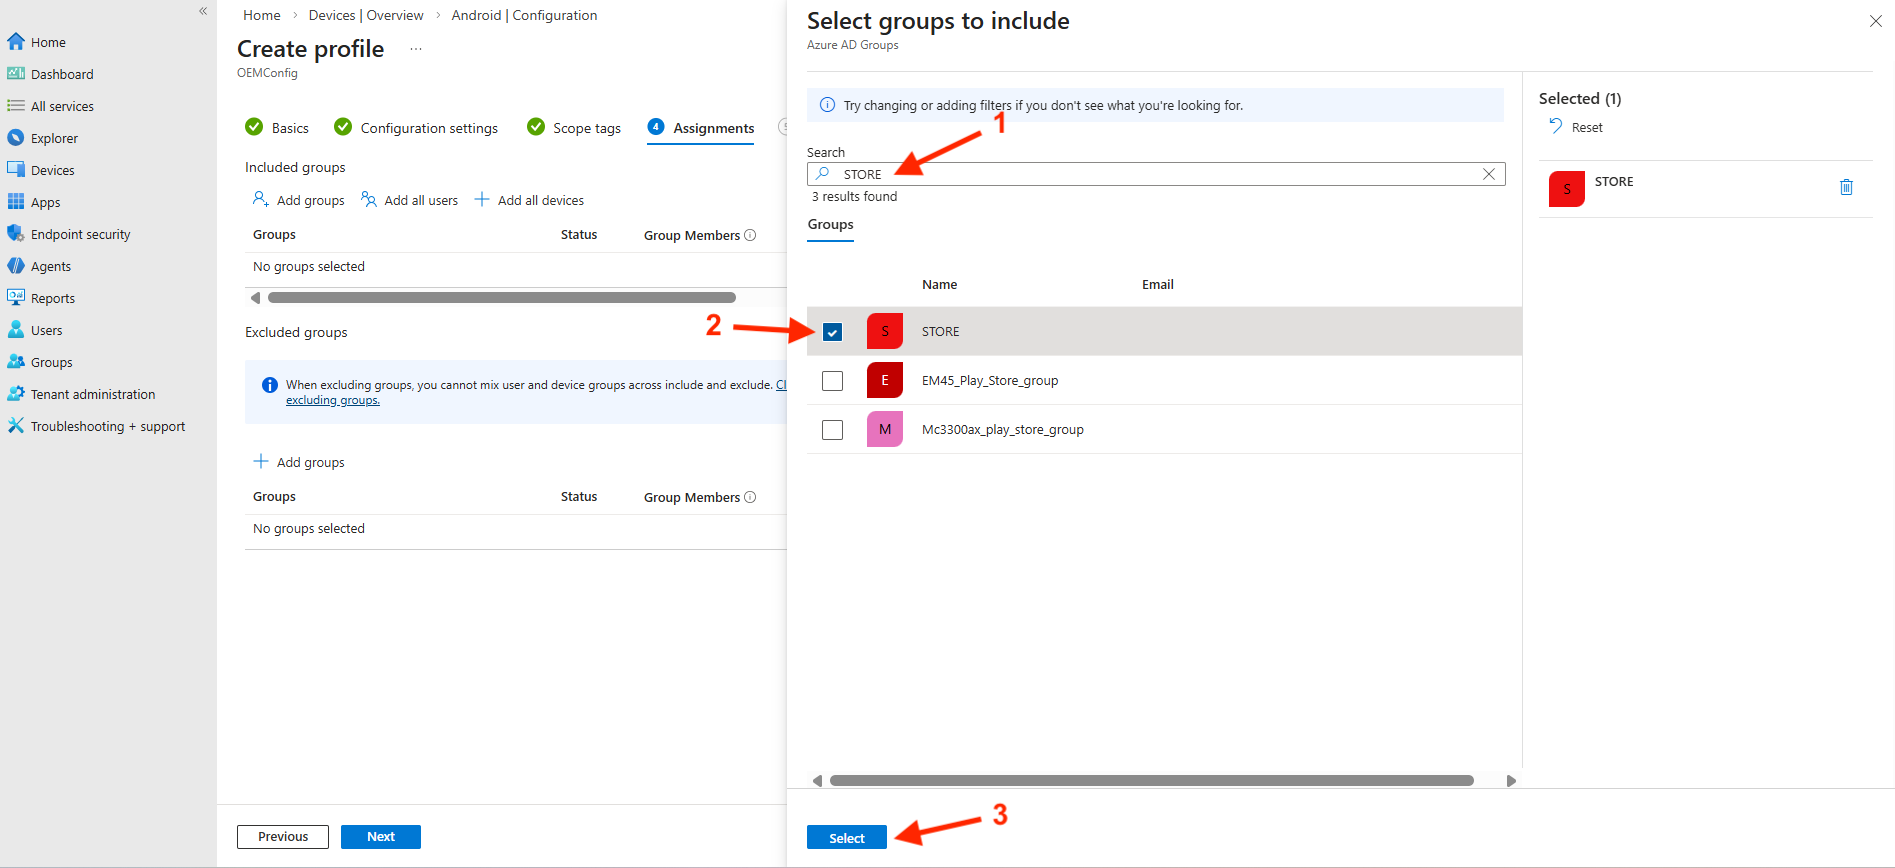The height and width of the screenshot is (868, 1895).
Task: Click the Group Members info icon under Included groups
Action: (x=750, y=235)
